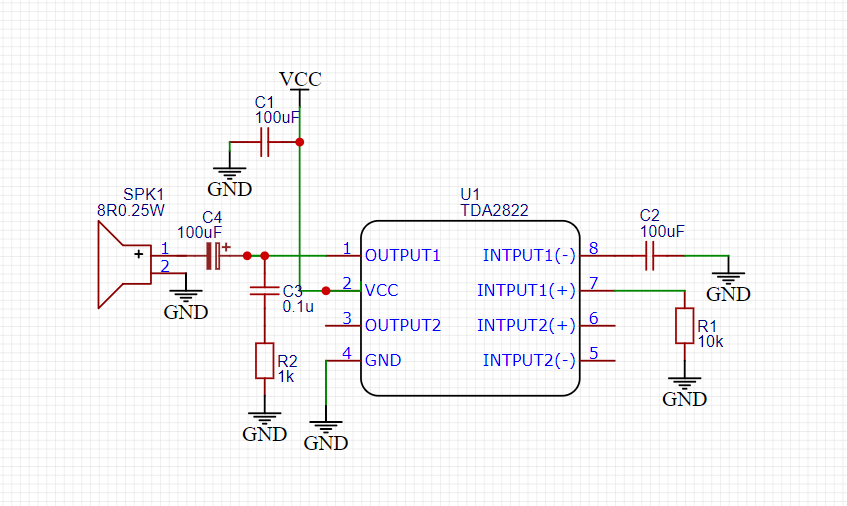
Task: Select the R1 resistor symbol
Action: (685, 326)
